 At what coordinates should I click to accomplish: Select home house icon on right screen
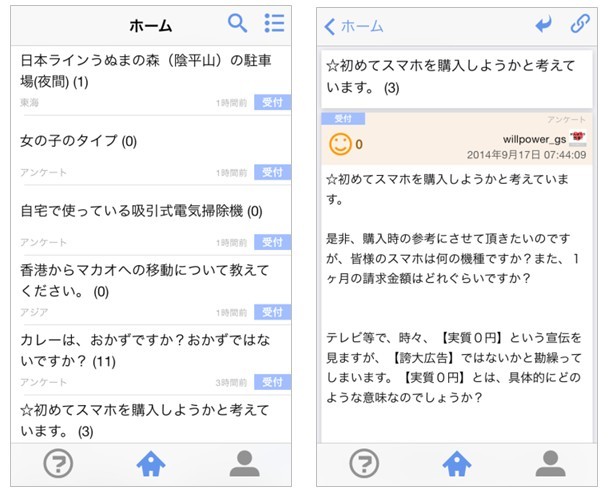[x=457, y=463]
